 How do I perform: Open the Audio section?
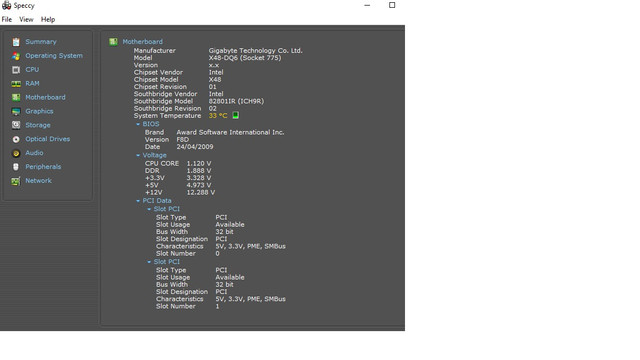point(34,153)
